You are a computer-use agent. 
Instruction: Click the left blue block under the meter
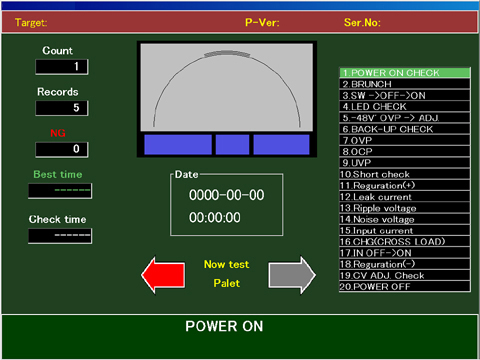coord(178,145)
